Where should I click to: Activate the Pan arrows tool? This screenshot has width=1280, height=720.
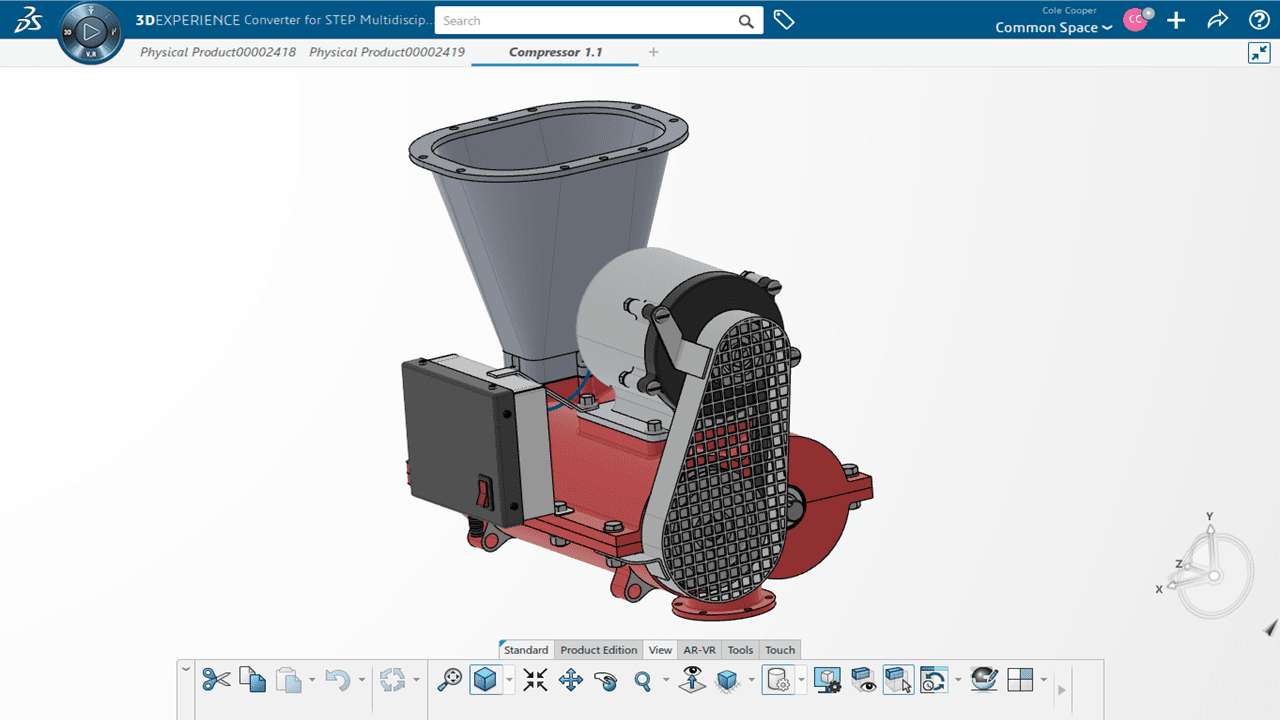(571, 680)
